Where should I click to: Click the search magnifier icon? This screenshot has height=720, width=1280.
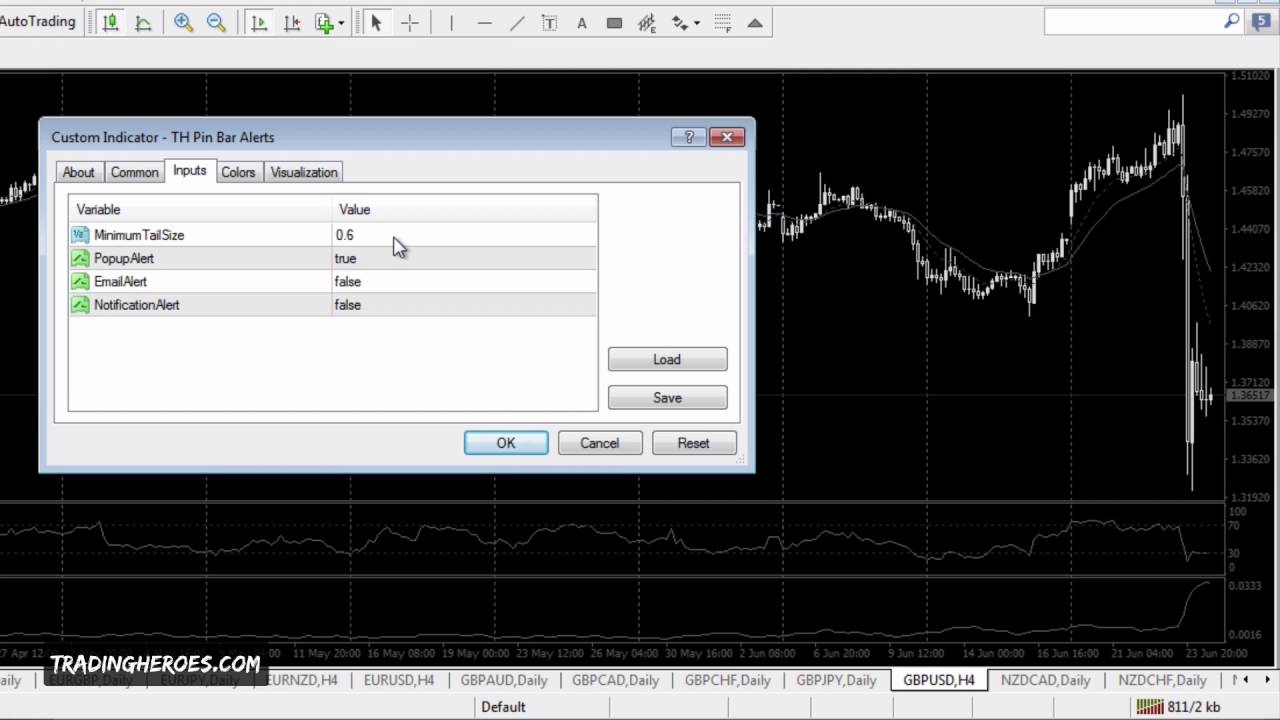pos(1231,21)
